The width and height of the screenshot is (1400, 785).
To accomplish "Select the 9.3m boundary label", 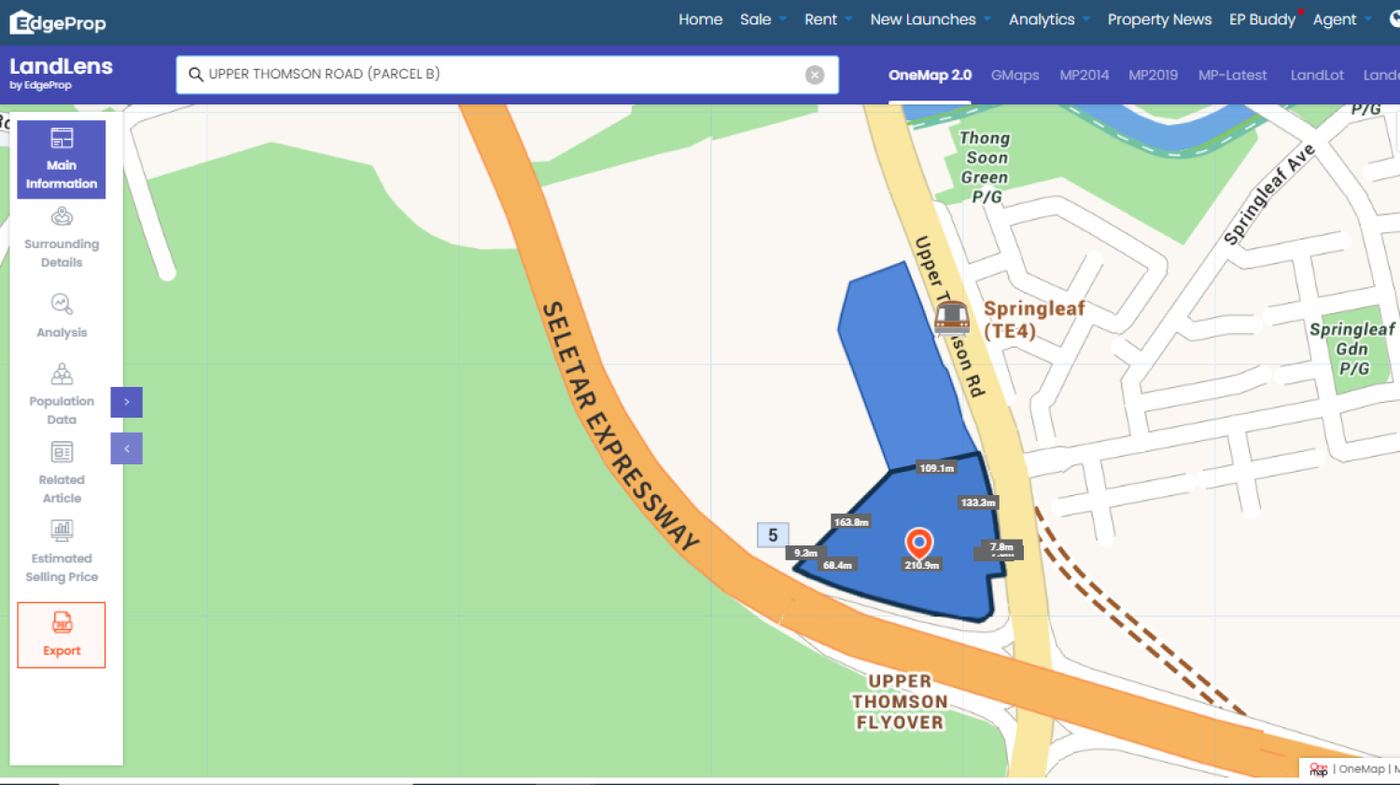I will pyautogui.click(x=804, y=552).
